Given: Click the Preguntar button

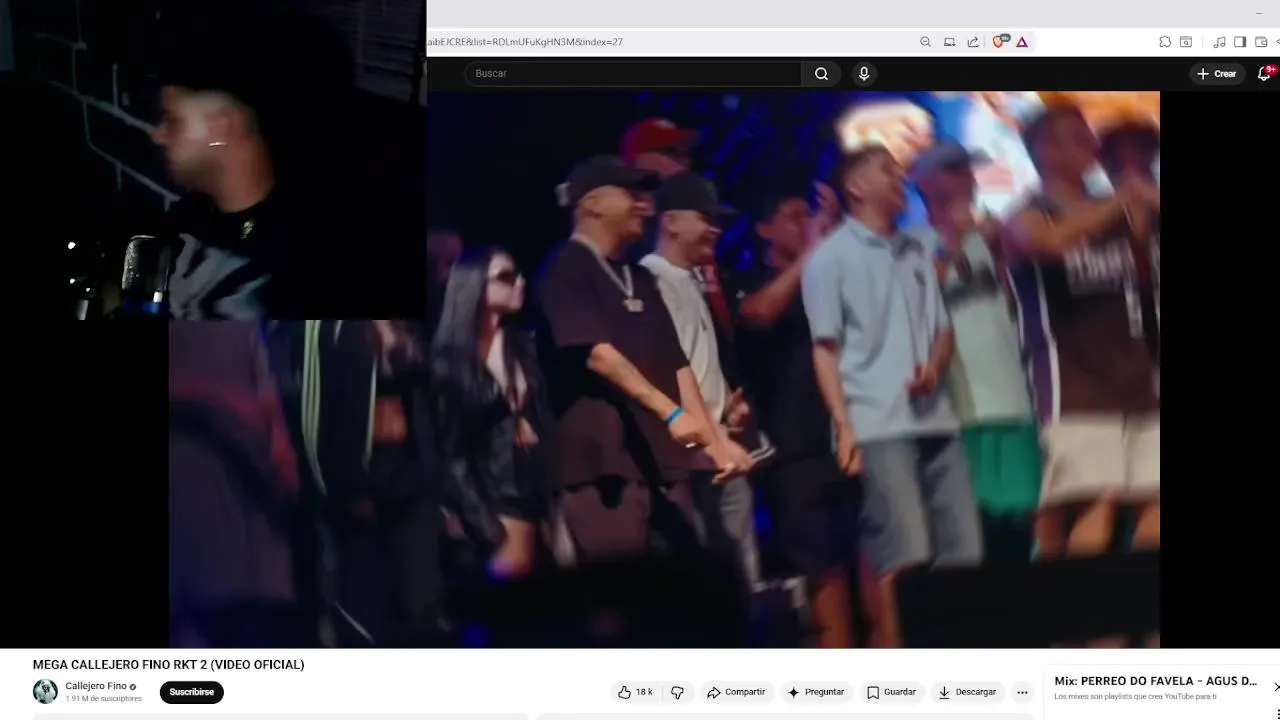Looking at the screenshot, I should [816, 692].
